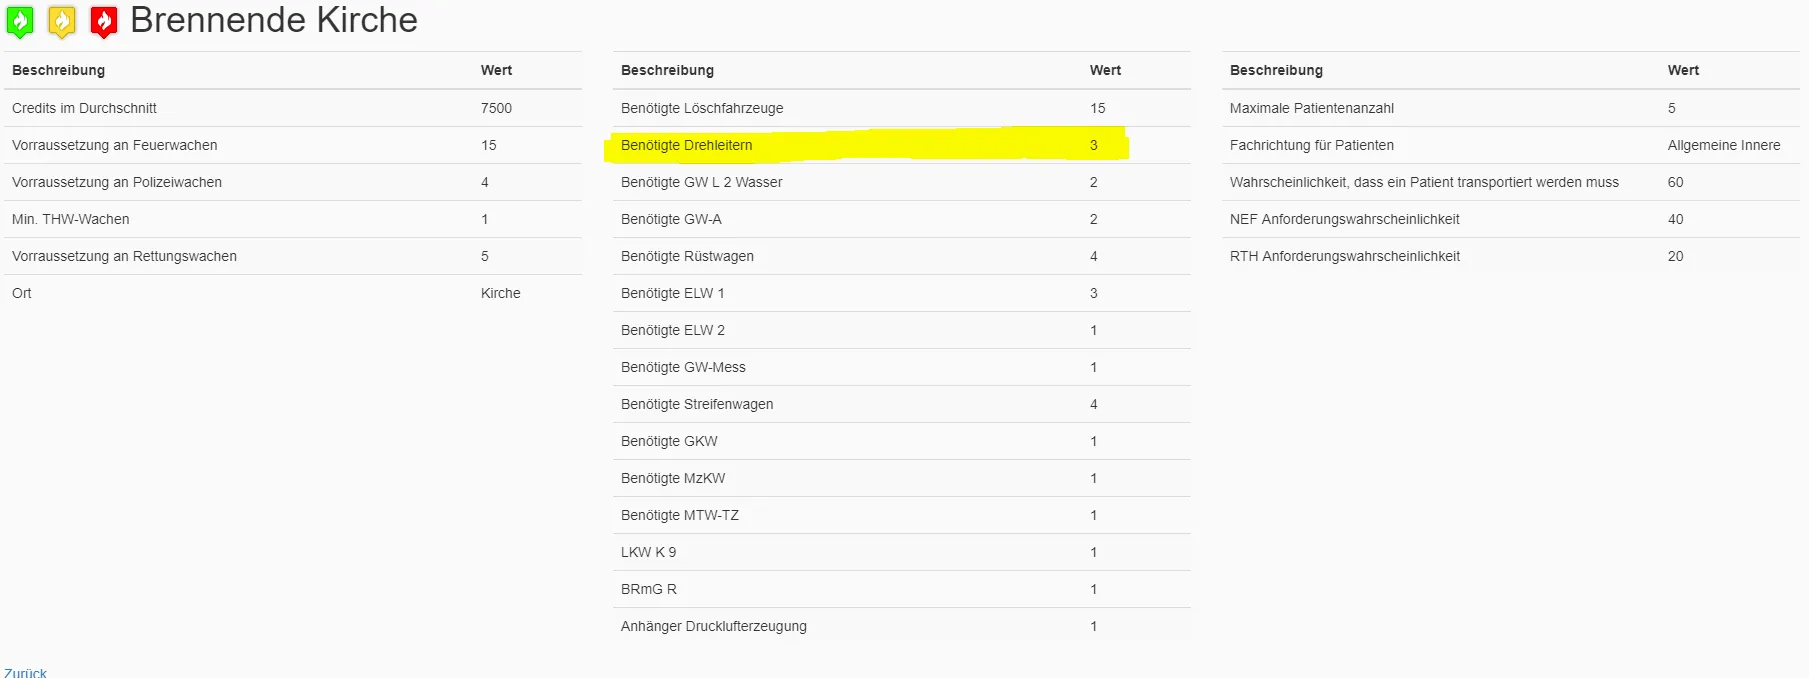1809x678 pixels.
Task: Click the first table's Beschreibung header
Action: (x=58, y=70)
